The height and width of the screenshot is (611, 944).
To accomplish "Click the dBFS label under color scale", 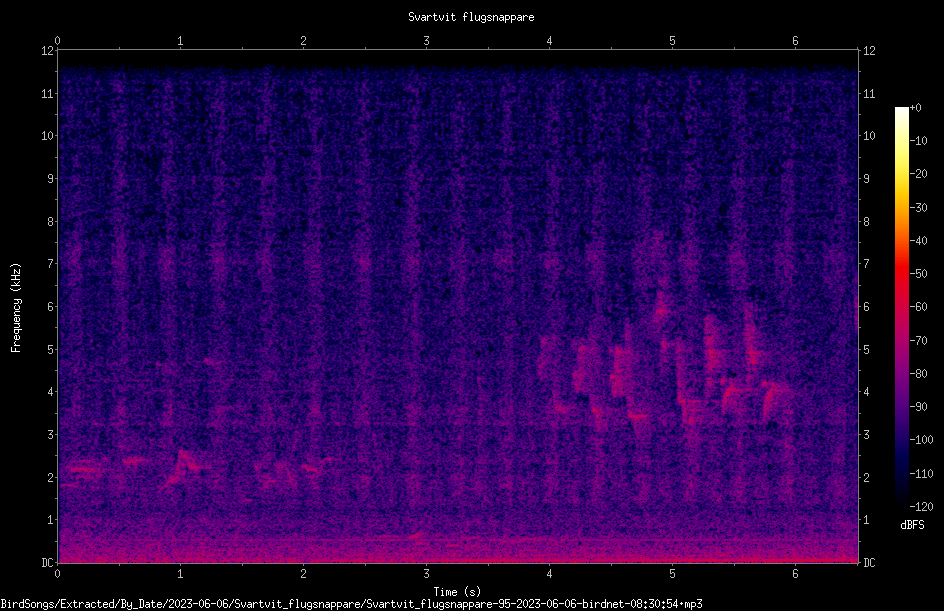I will (x=912, y=525).
